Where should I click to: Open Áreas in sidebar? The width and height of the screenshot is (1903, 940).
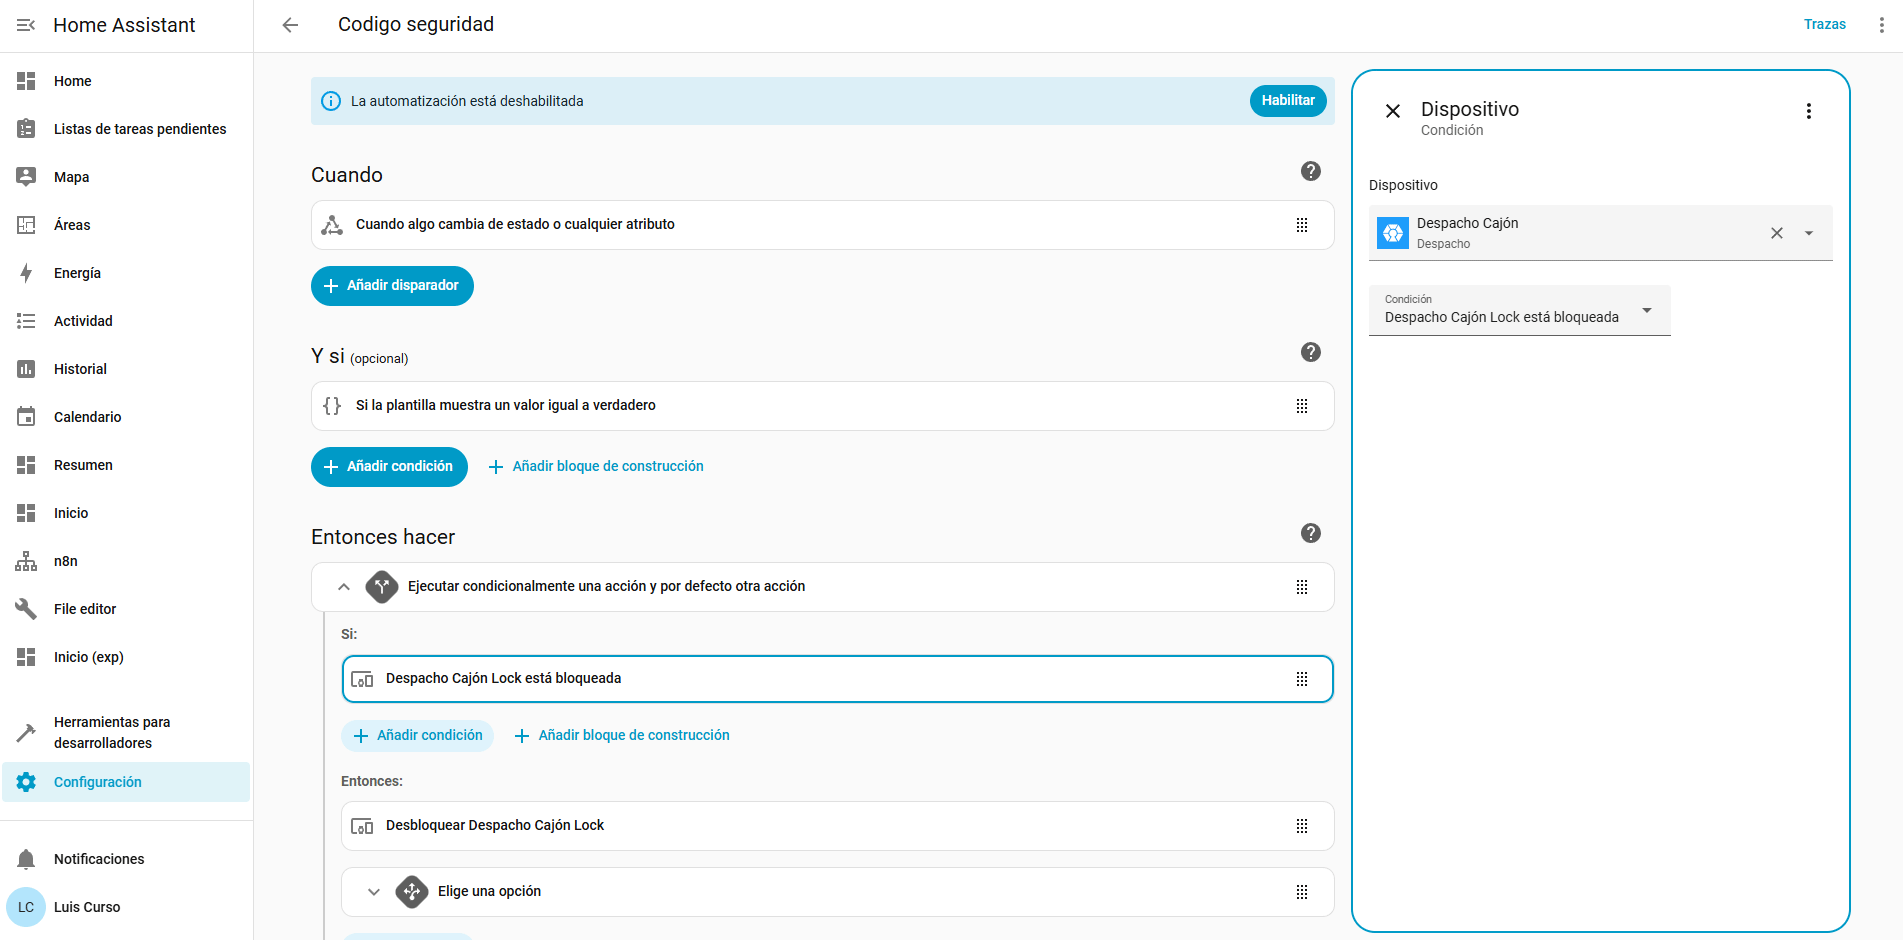point(126,225)
